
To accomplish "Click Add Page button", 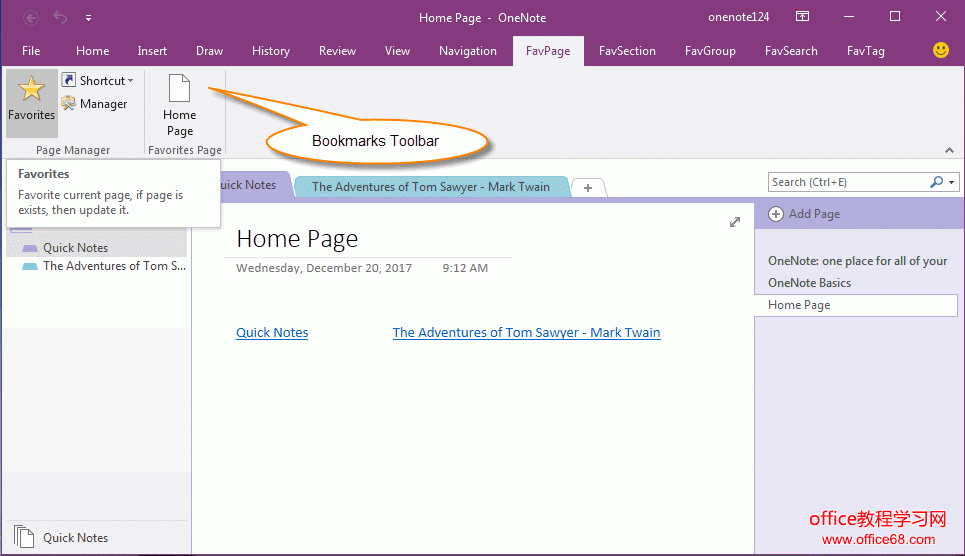I will pos(804,214).
